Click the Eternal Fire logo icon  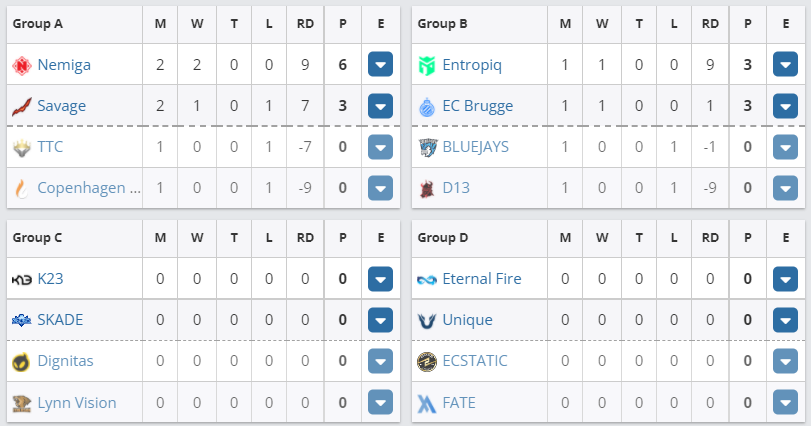pos(428,279)
